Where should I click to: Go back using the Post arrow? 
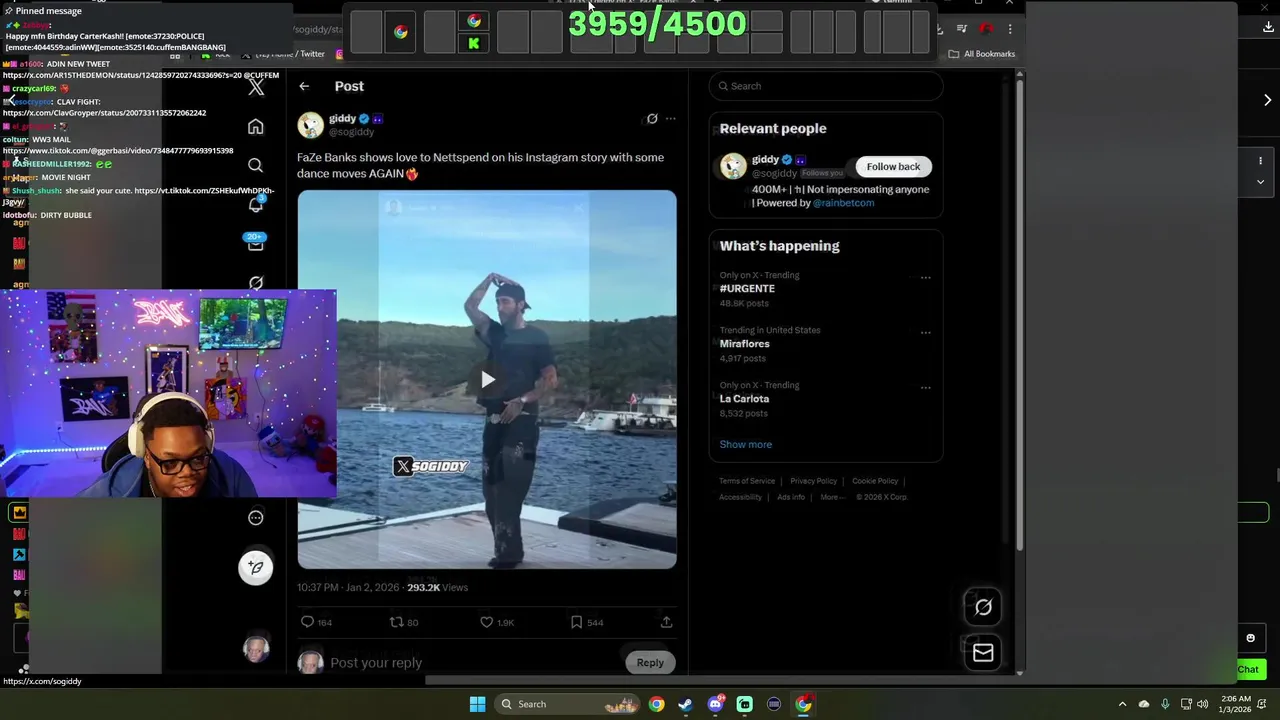[304, 86]
